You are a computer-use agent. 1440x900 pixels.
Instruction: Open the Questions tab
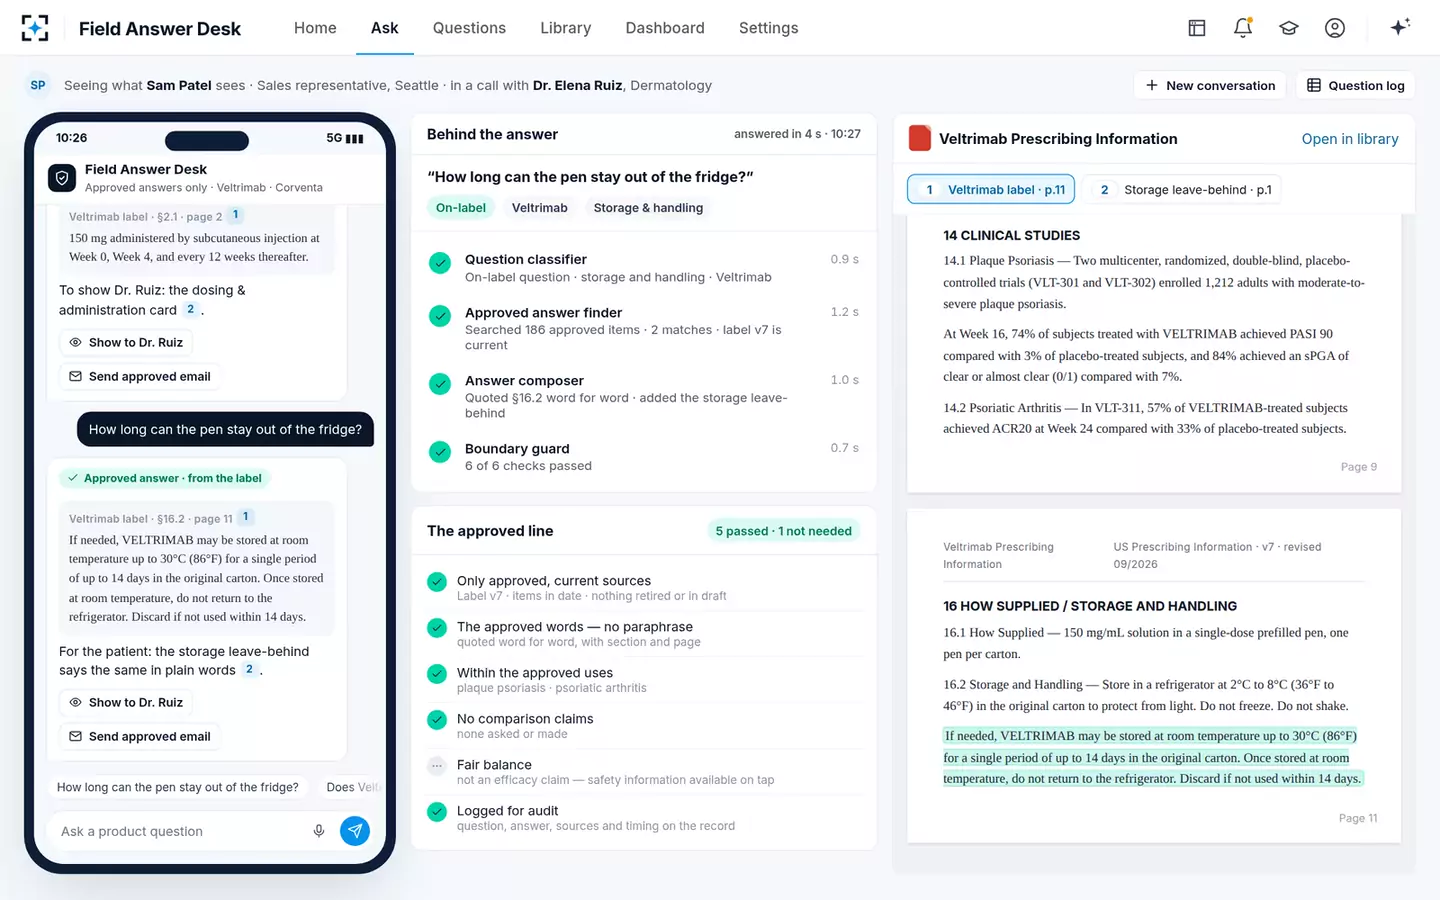coord(469,28)
